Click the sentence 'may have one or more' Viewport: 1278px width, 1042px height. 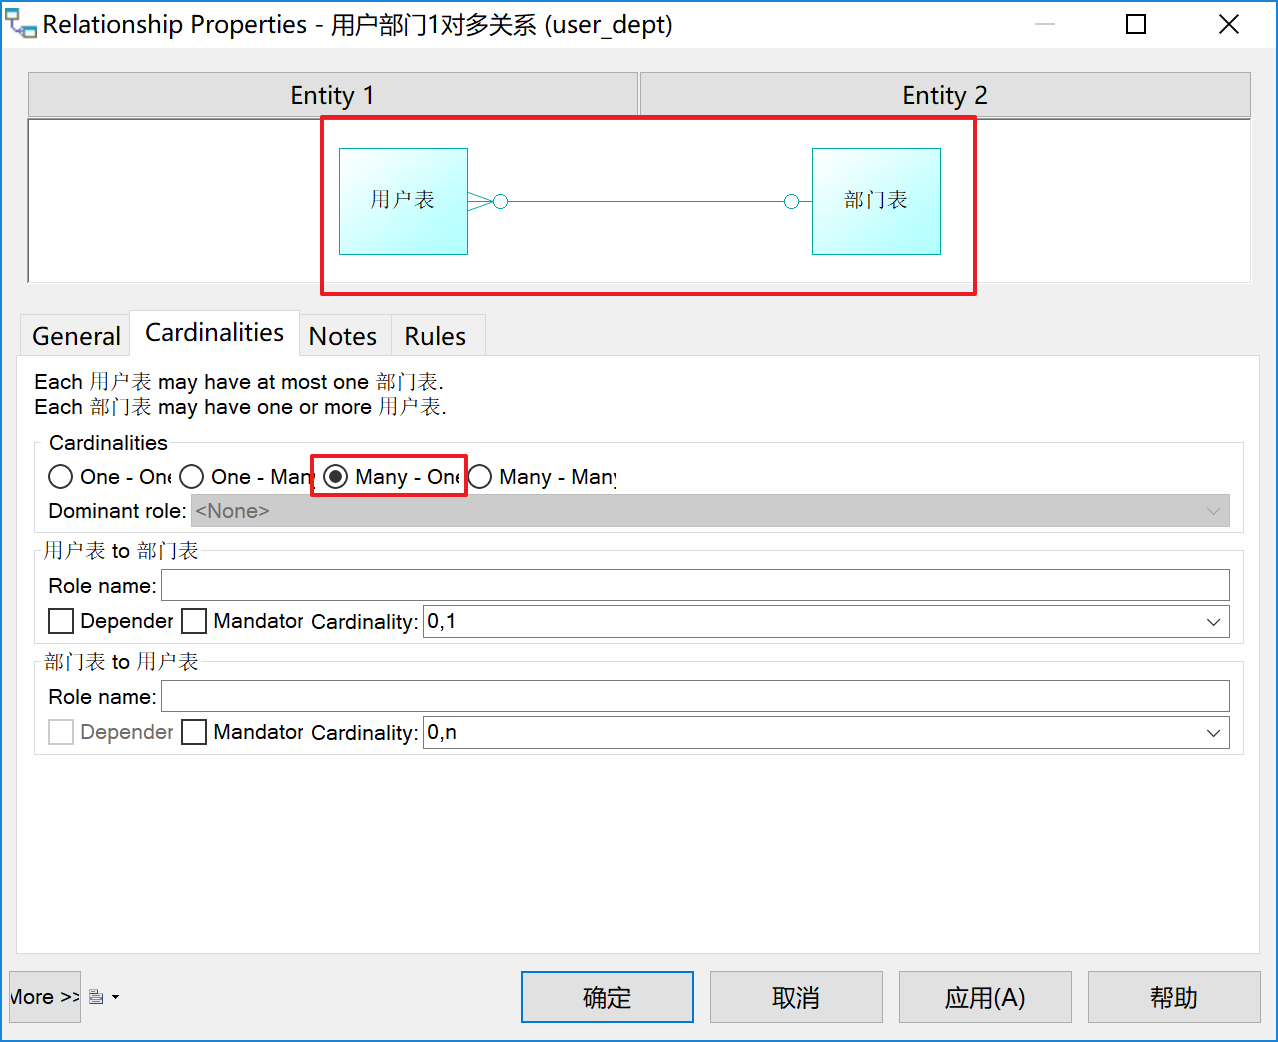(x=265, y=407)
